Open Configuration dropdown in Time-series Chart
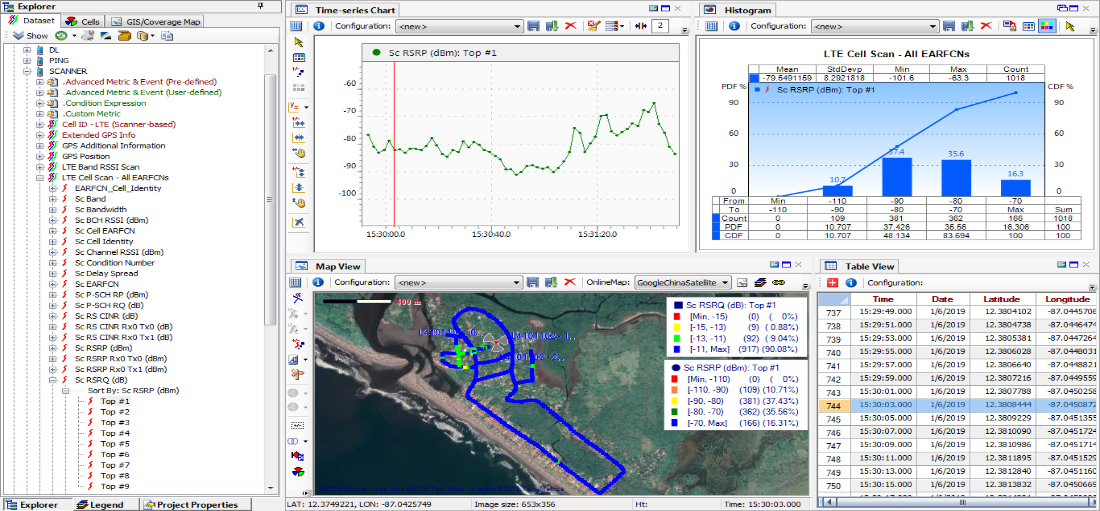Screen dimensions: 1100x511 click(459, 26)
